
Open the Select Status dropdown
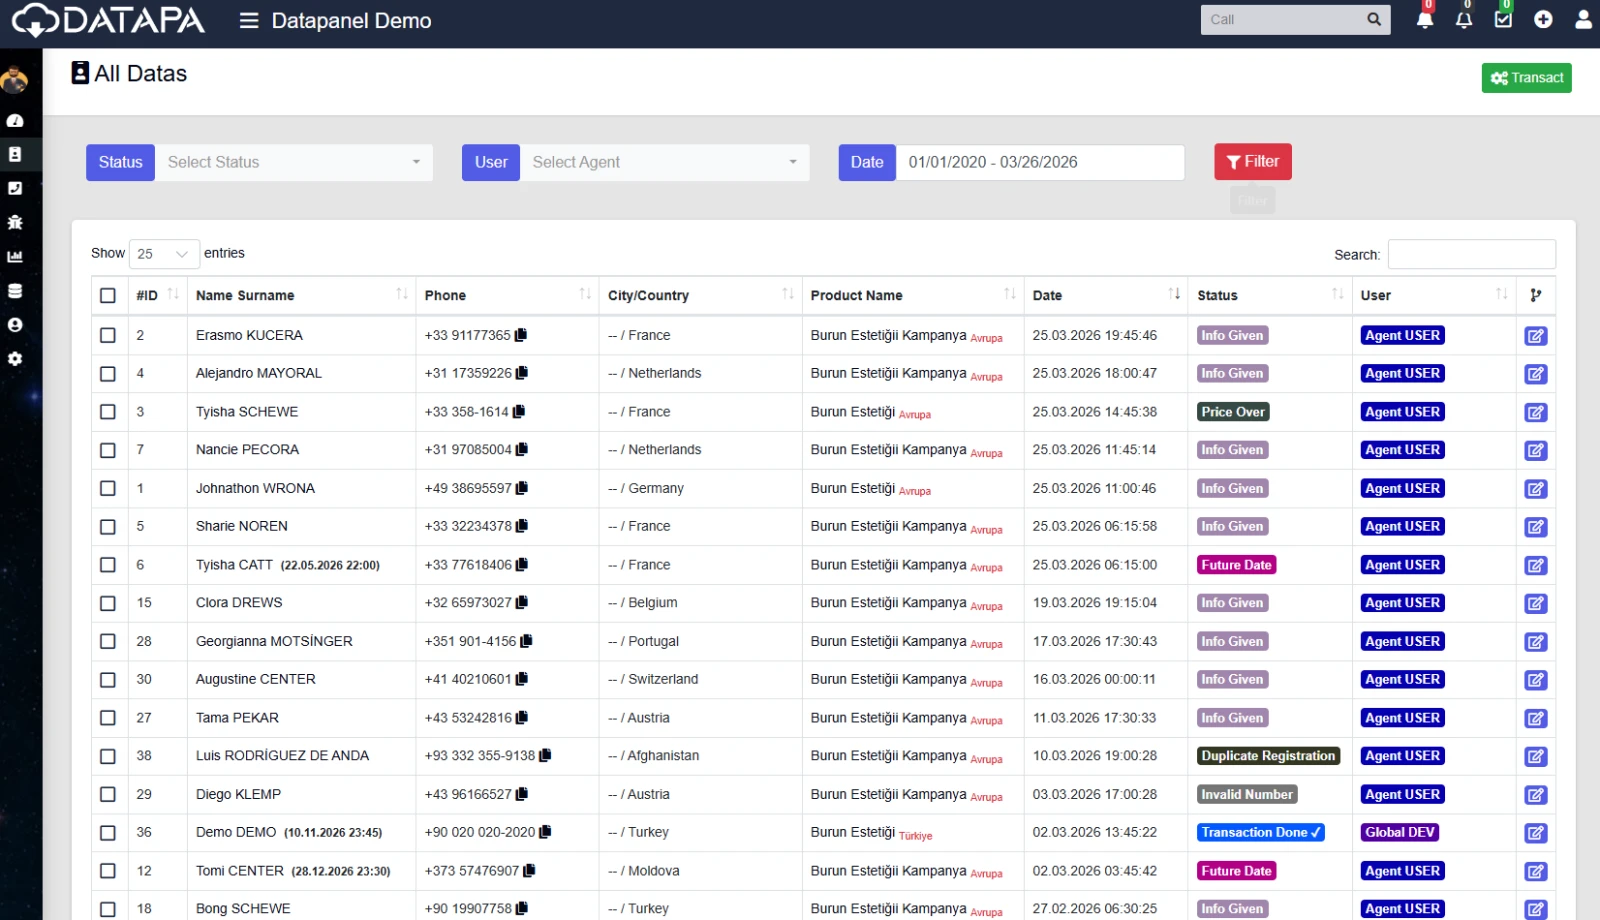(x=293, y=162)
